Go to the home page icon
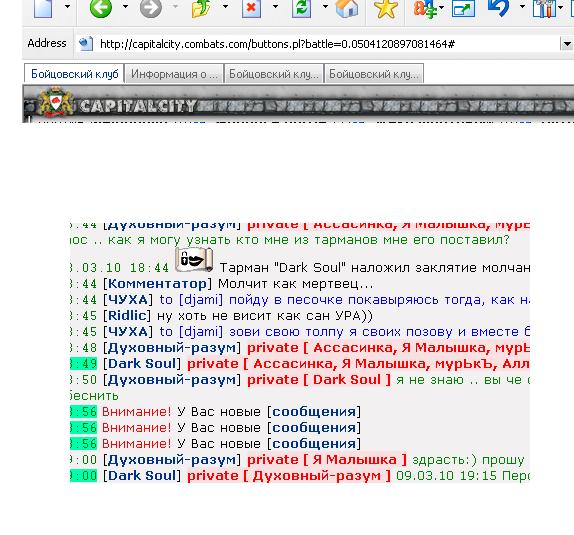Image resolution: width=574 pixels, height=535 pixels. tap(347, 8)
